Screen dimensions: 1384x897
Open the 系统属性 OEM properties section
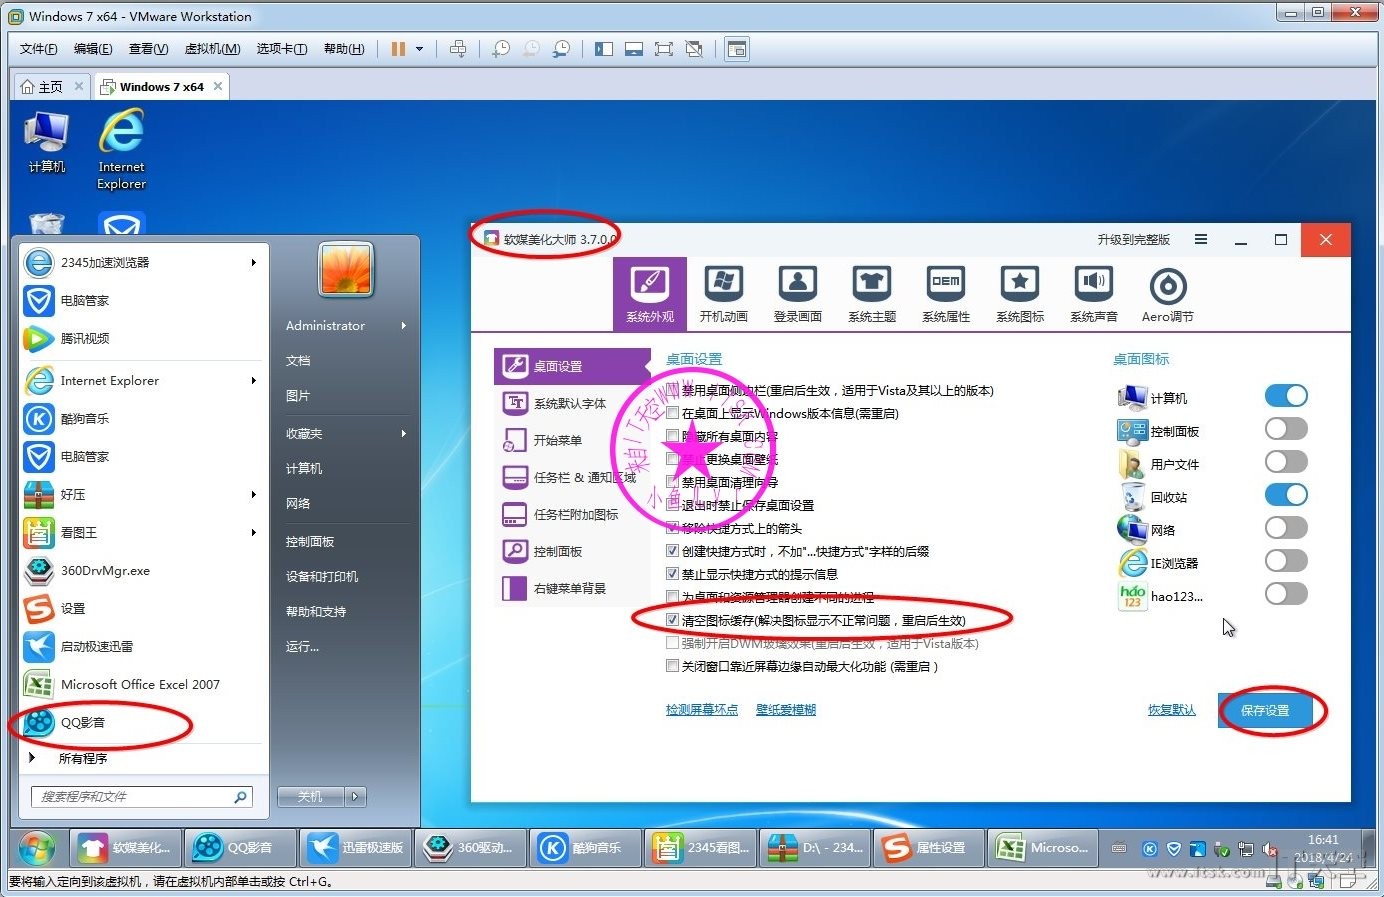pos(945,293)
